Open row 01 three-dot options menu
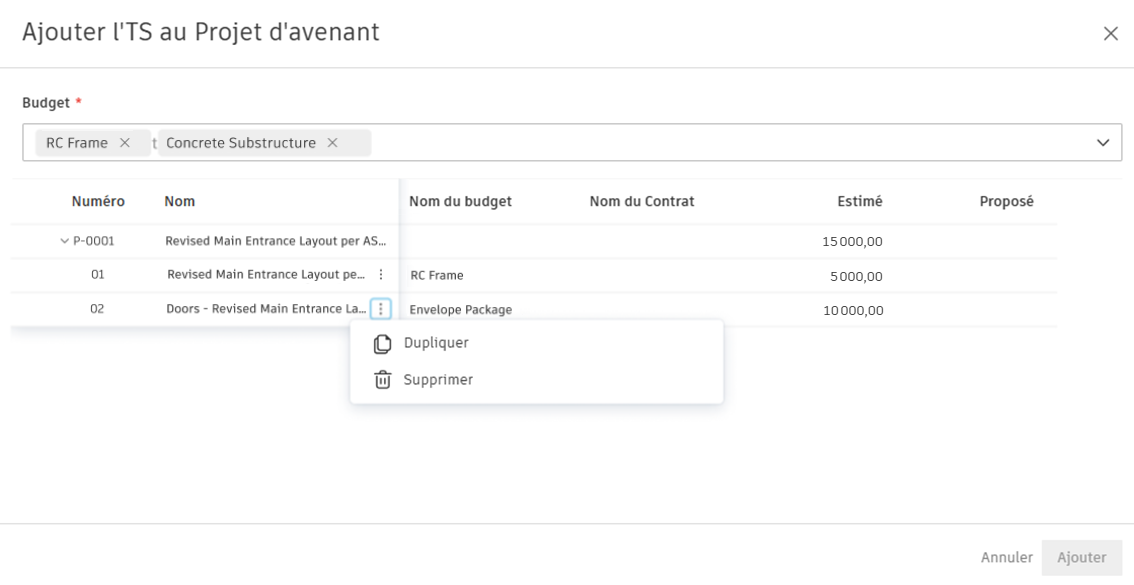This screenshot has width=1134, height=585. click(380, 275)
